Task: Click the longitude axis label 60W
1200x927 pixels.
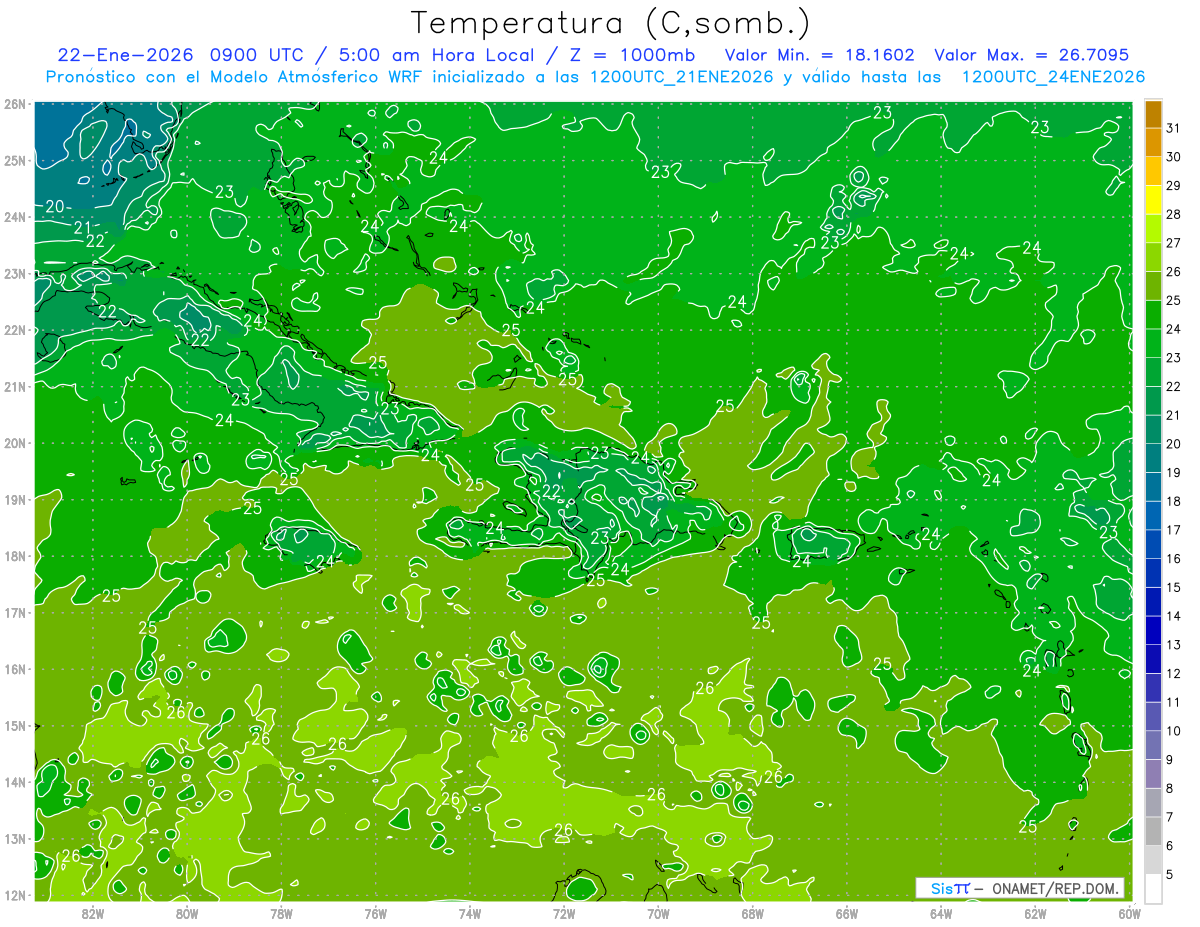Action: (1130, 912)
